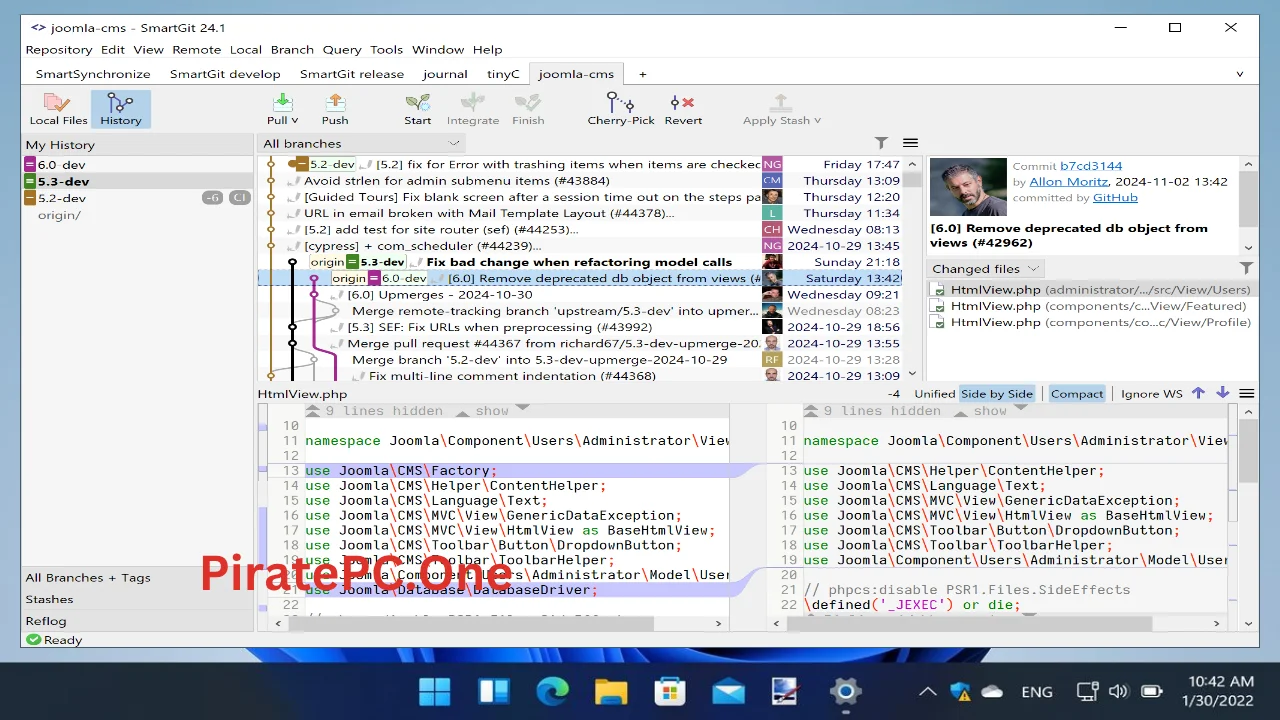The width and height of the screenshot is (1280, 720).
Task: Open Windows Start menu in taskbar
Action: 434,691
